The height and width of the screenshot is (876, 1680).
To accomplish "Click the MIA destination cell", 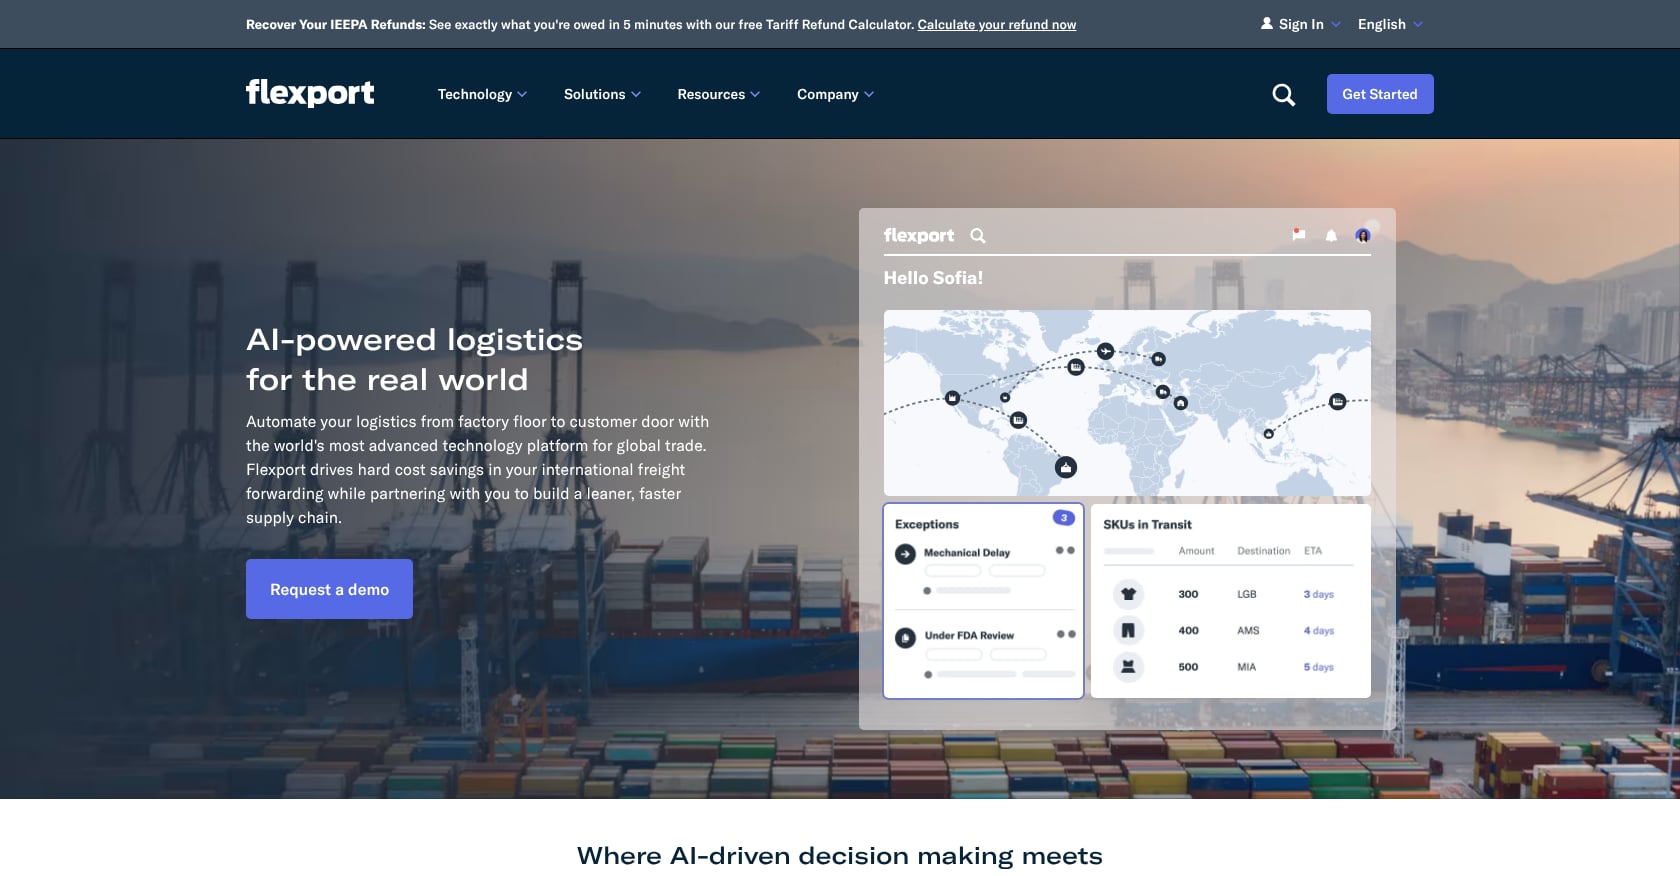I will click(x=1246, y=667).
